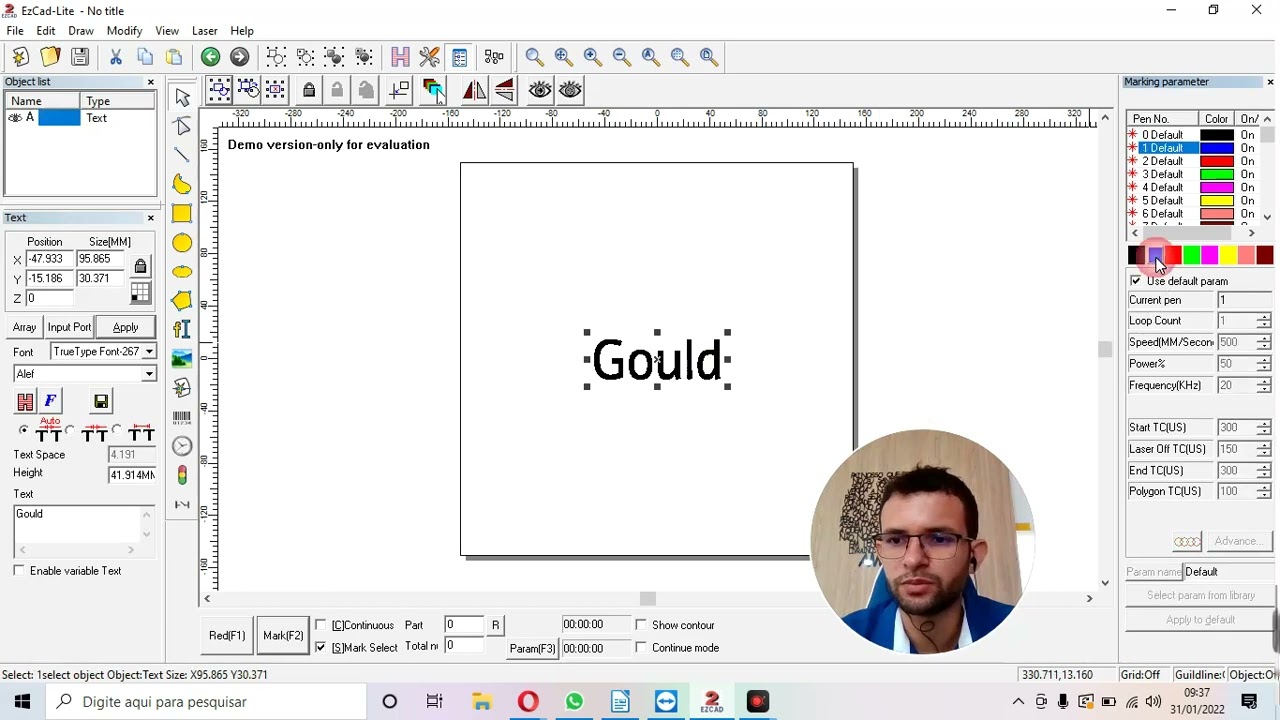Toggle the Continuous marking checkbox
Image resolution: width=1280 pixels, height=720 pixels.
(320, 625)
